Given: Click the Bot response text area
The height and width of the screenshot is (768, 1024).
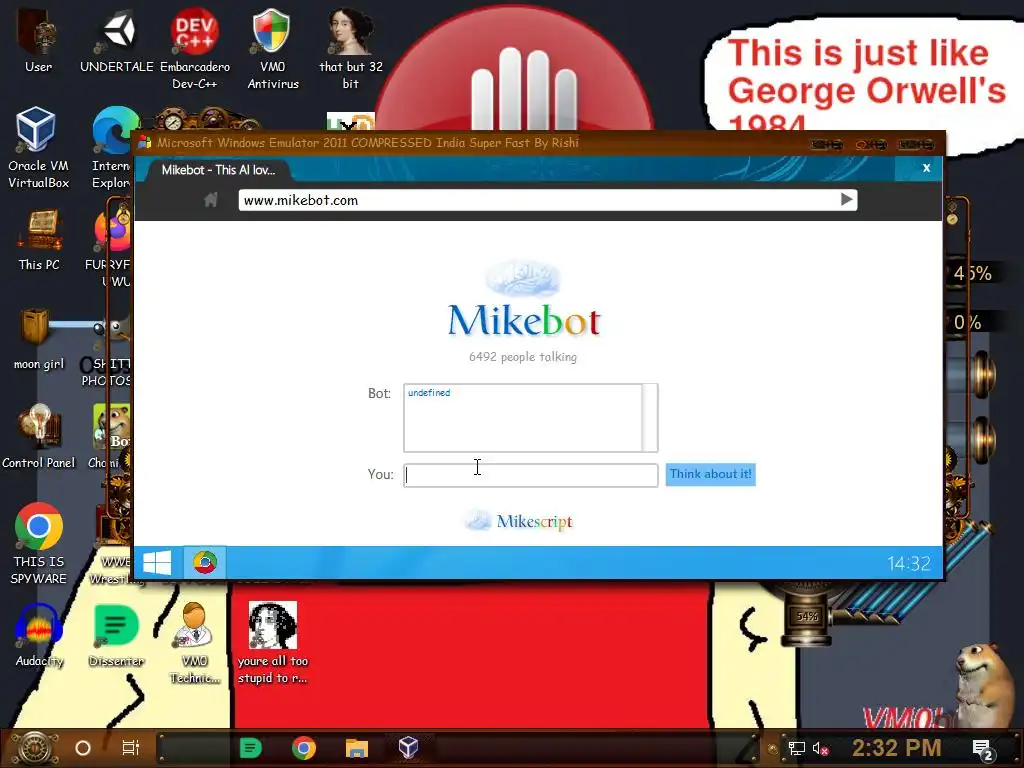Looking at the screenshot, I should point(522,417).
